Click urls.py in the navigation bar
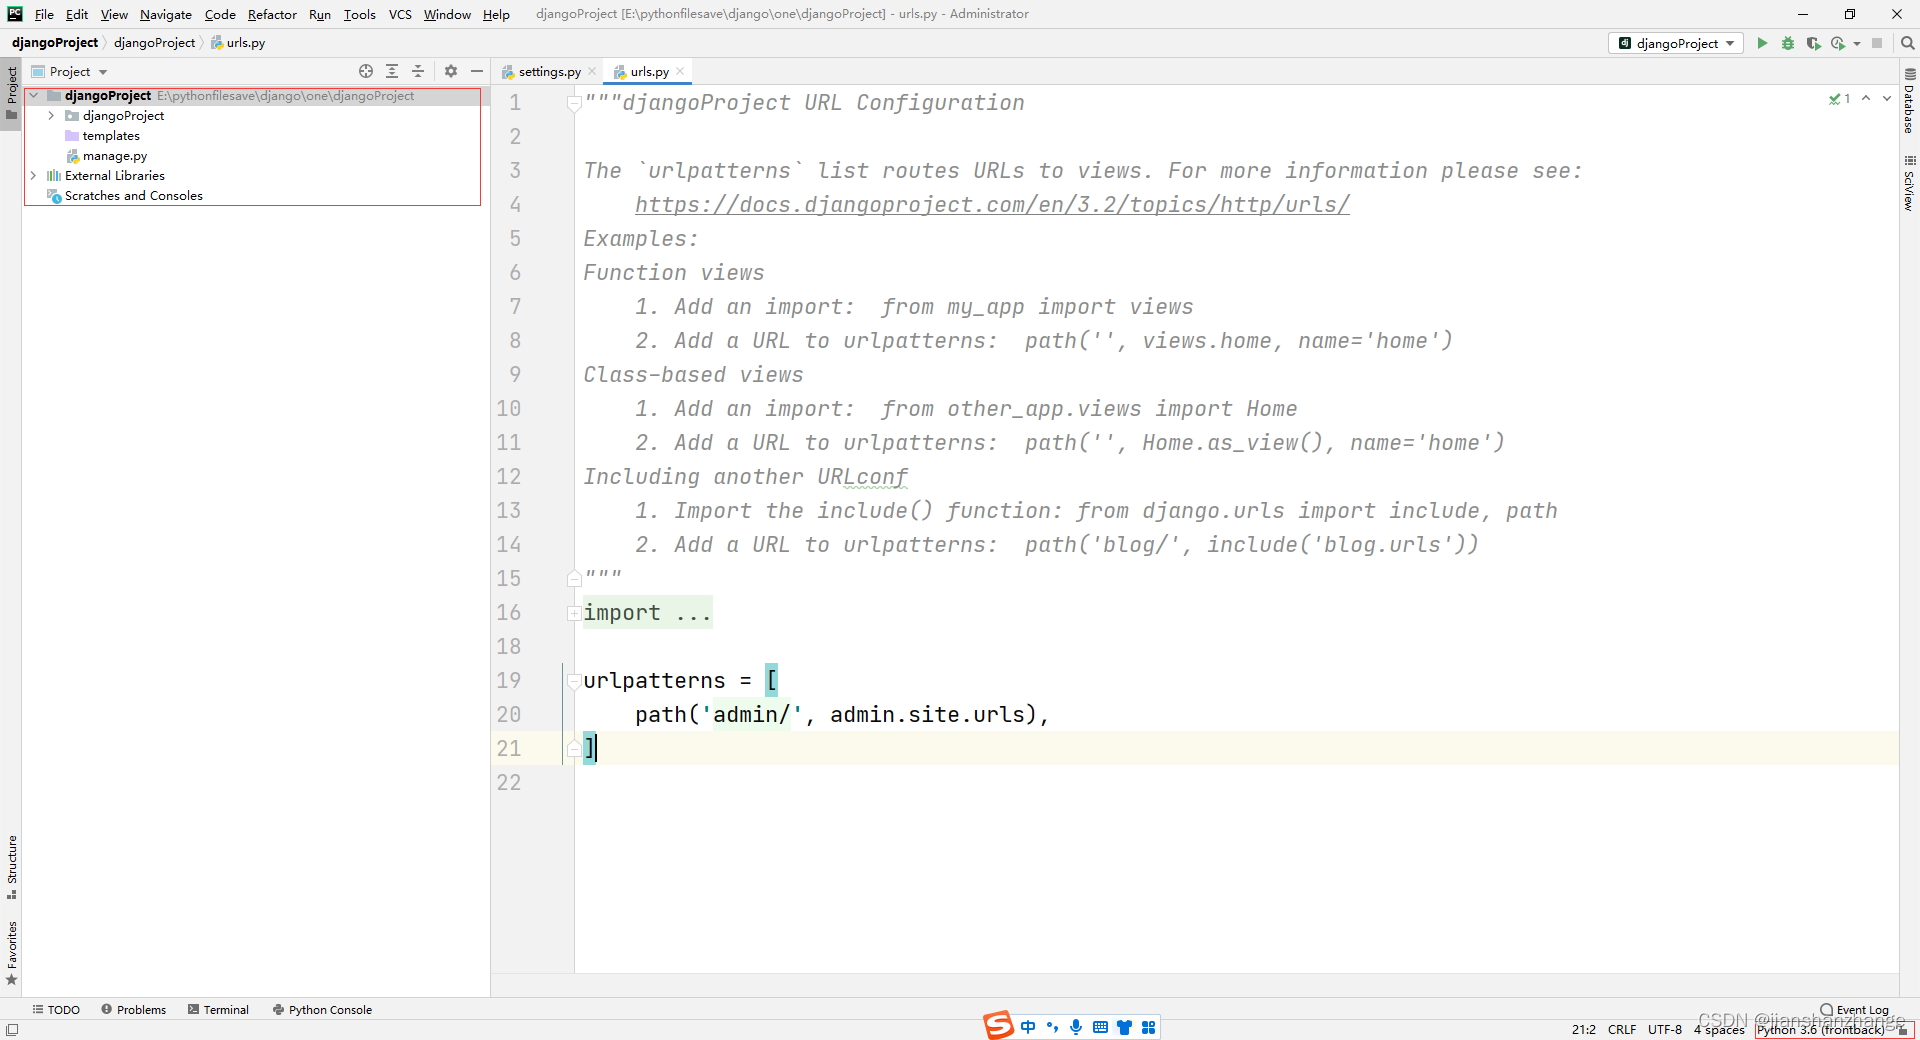The image size is (1920, 1040). 238,43
